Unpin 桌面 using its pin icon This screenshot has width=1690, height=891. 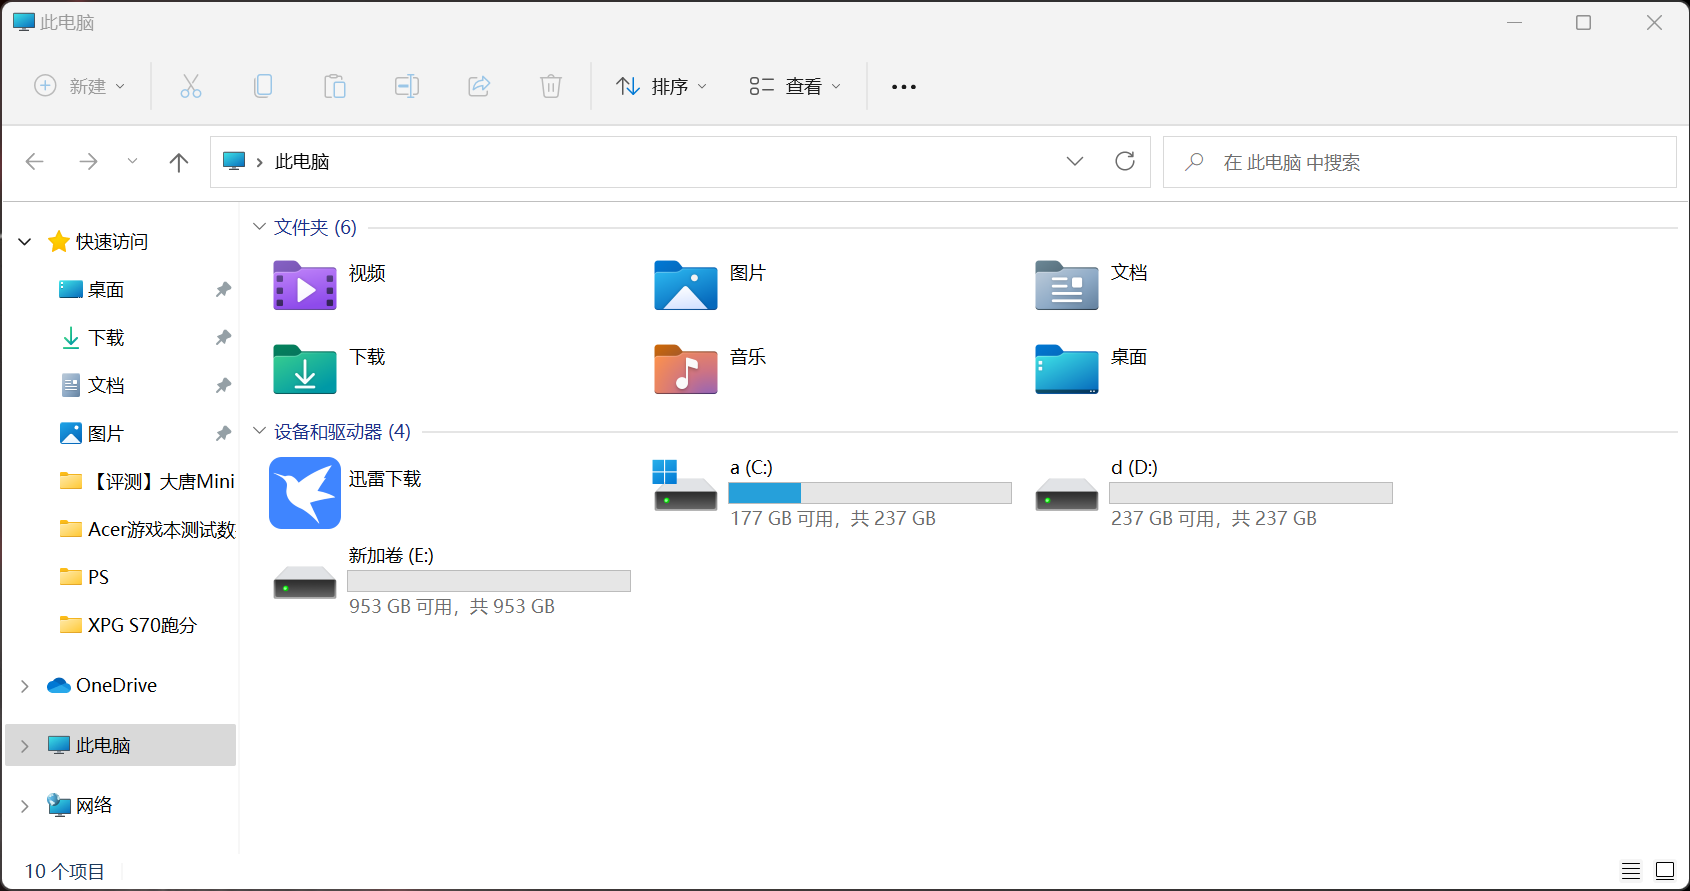click(x=223, y=289)
